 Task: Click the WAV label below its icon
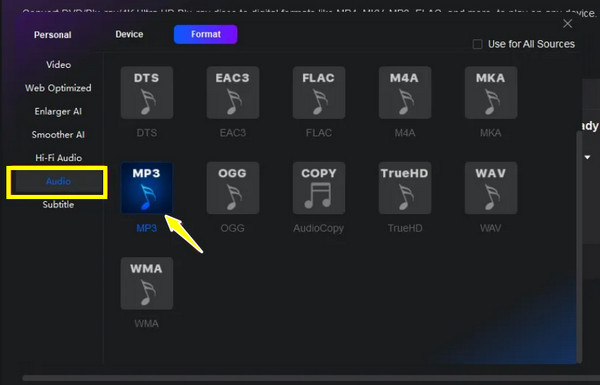[x=491, y=228]
